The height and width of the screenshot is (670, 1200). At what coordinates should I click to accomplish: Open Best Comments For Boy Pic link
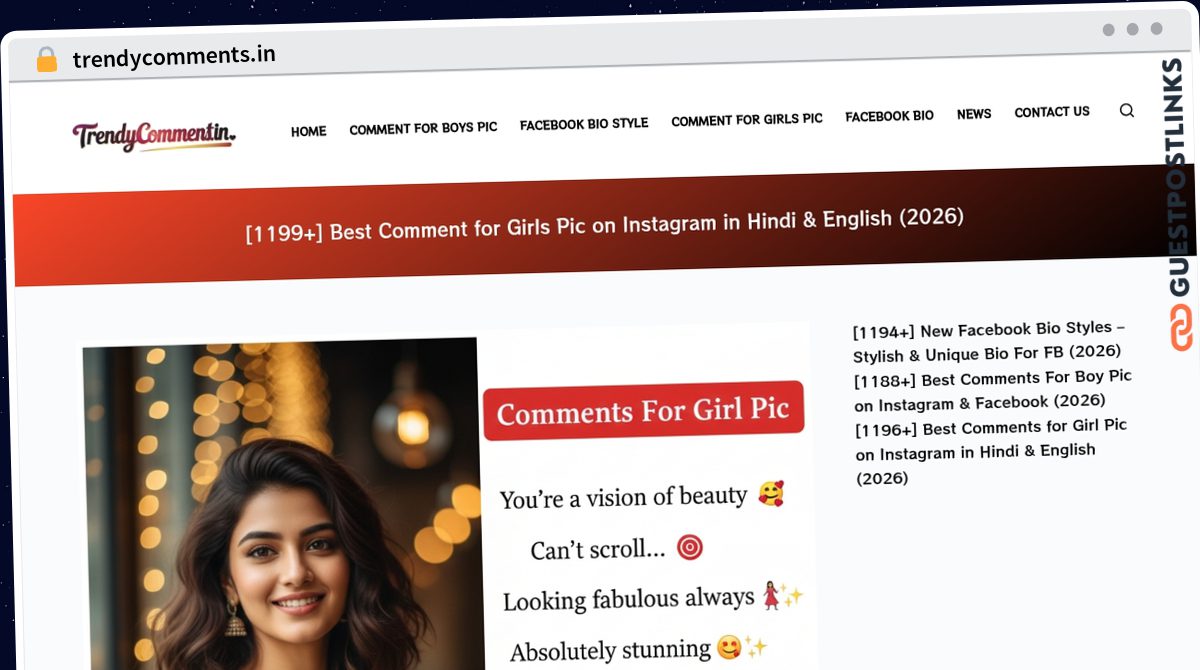(993, 390)
